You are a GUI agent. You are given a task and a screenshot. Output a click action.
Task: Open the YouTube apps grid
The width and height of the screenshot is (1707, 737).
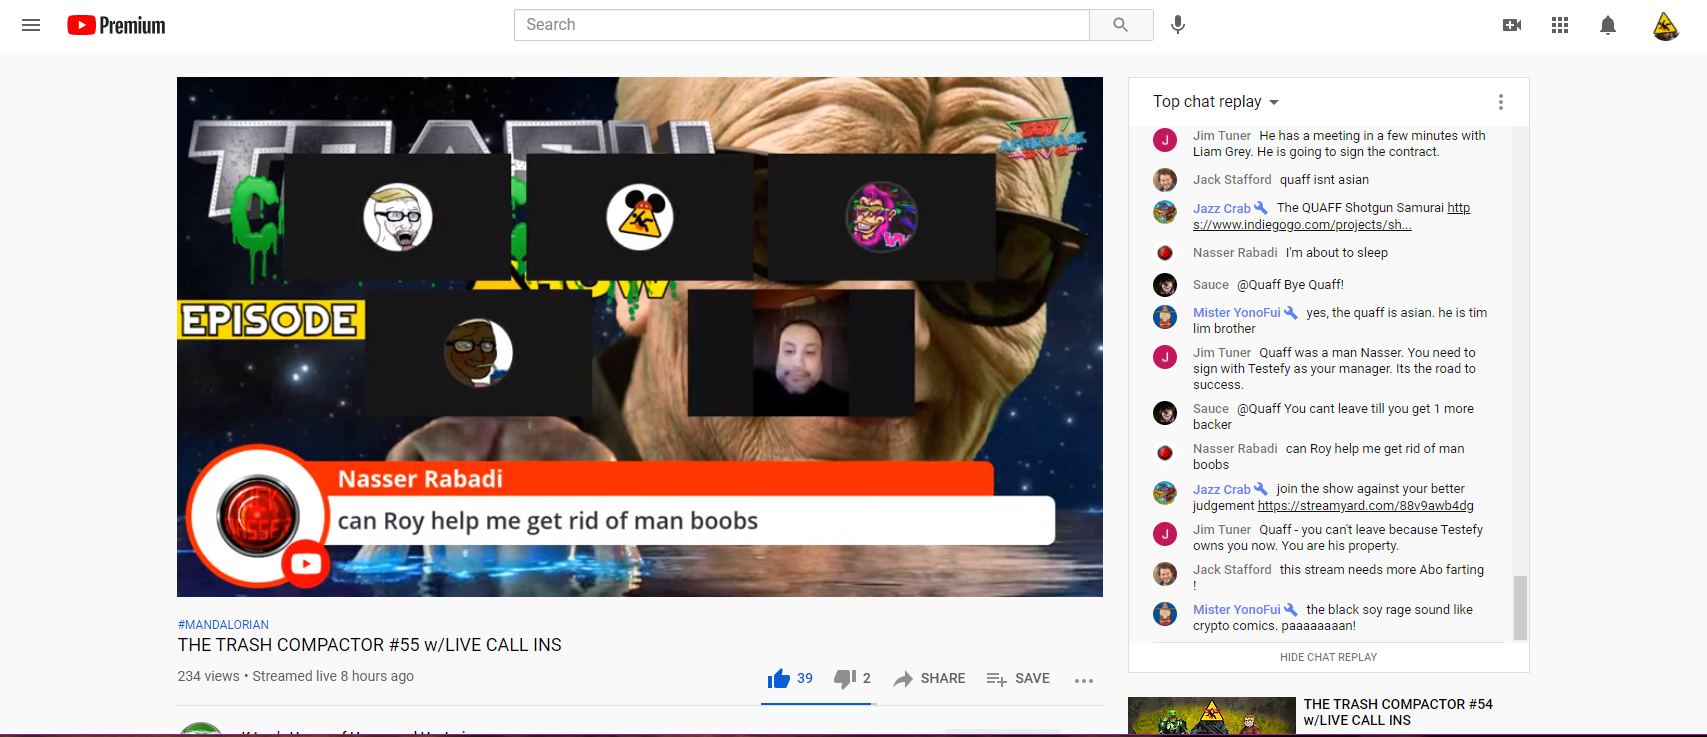tap(1560, 25)
